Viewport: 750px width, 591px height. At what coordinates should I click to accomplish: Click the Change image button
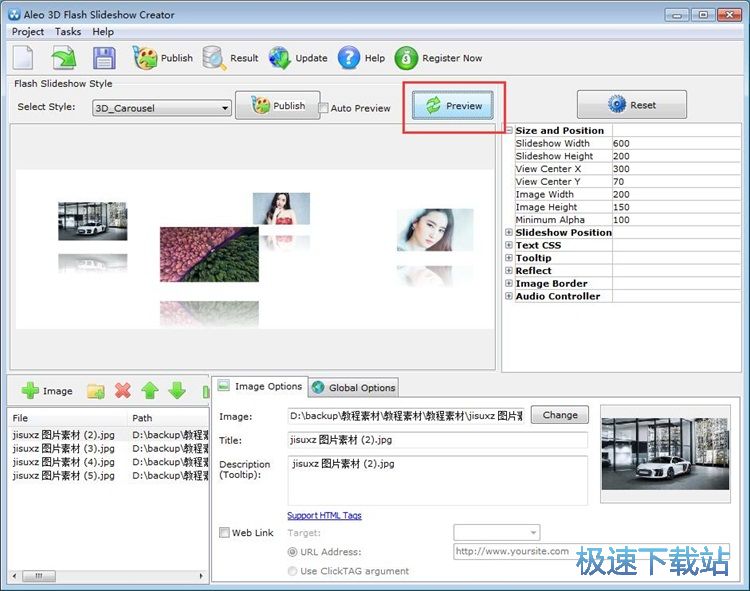[560, 415]
